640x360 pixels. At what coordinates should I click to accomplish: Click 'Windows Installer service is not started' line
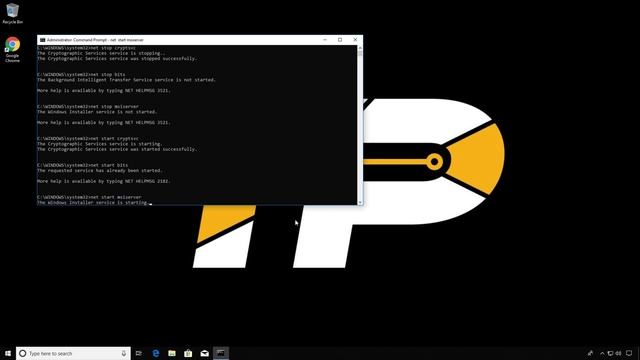point(97,112)
